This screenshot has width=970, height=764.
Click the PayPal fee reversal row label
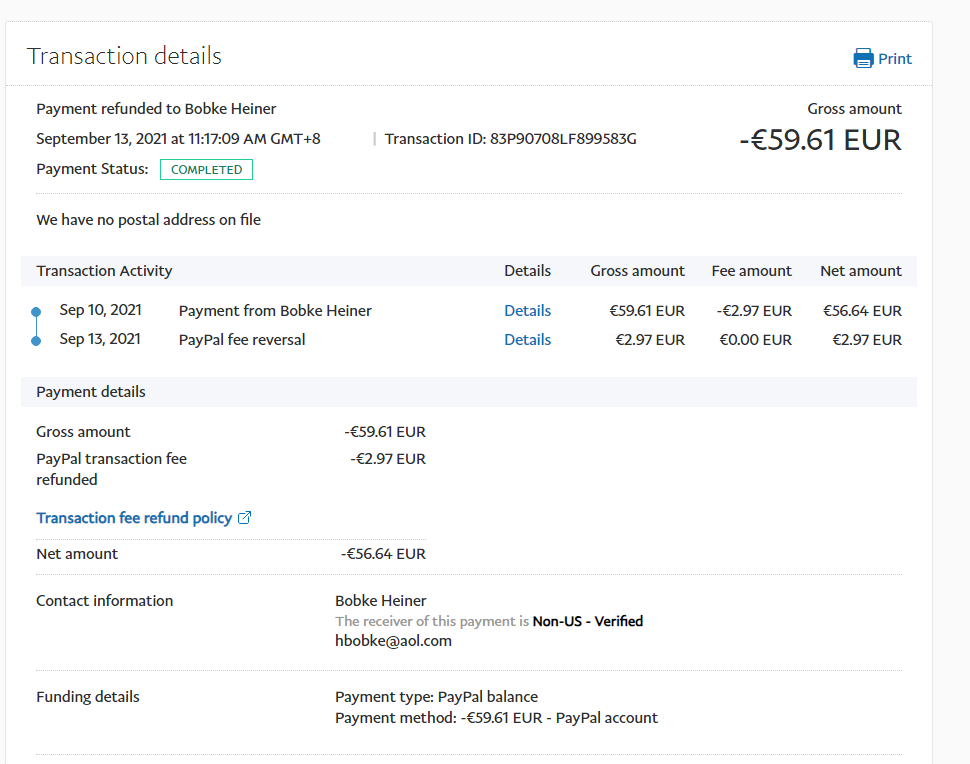click(242, 340)
